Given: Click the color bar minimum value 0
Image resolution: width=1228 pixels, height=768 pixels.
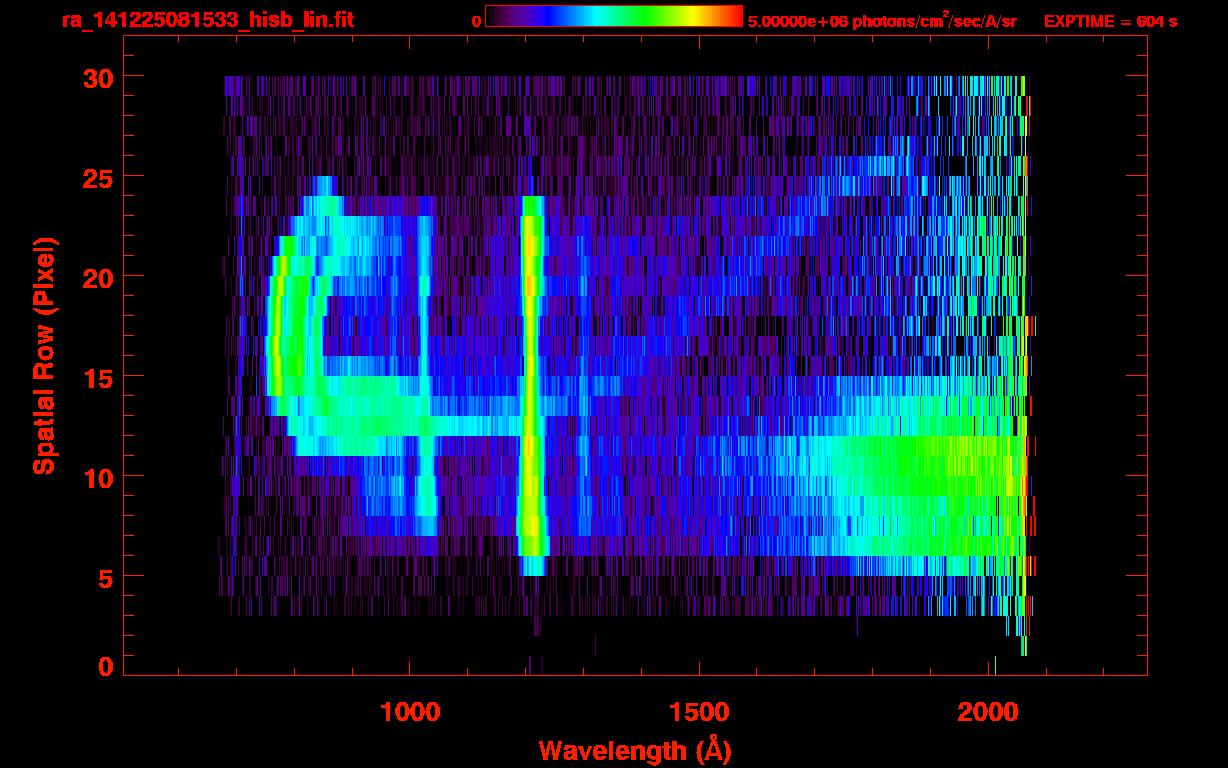Looking at the screenshot, I should coord(476,21).
